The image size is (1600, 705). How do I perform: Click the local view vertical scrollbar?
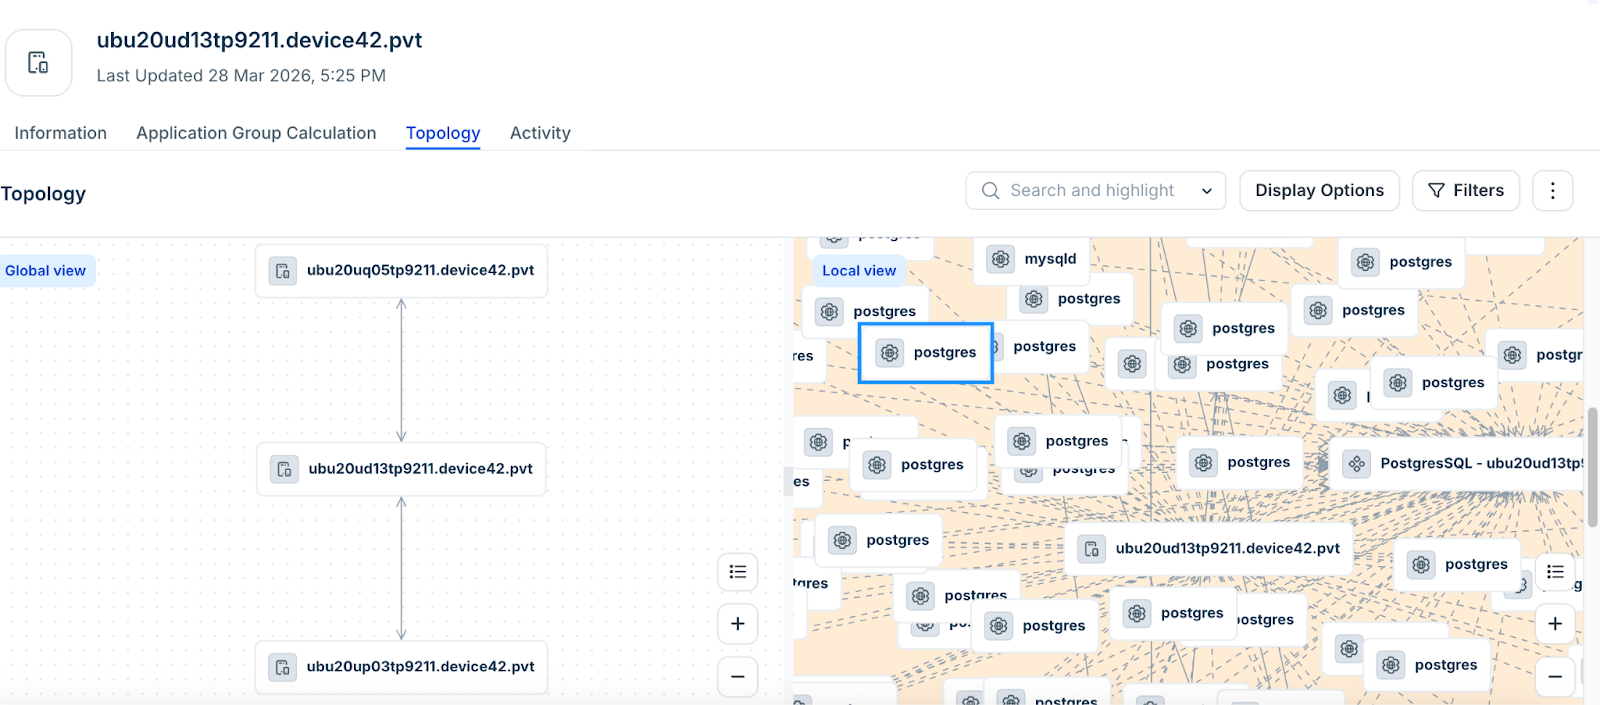(x=1592, y=466)
